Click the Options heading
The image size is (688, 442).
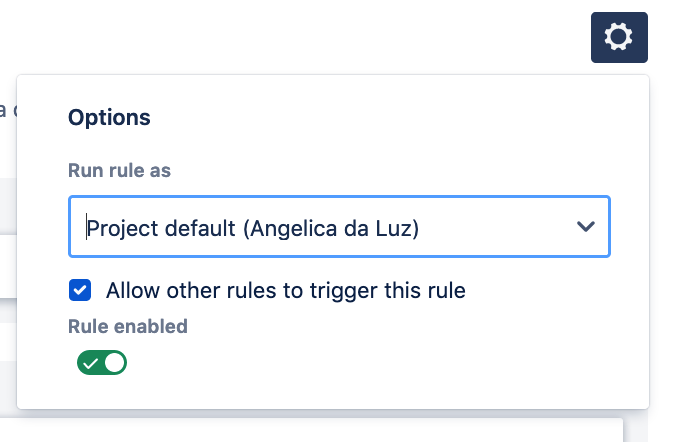(109, 118)
